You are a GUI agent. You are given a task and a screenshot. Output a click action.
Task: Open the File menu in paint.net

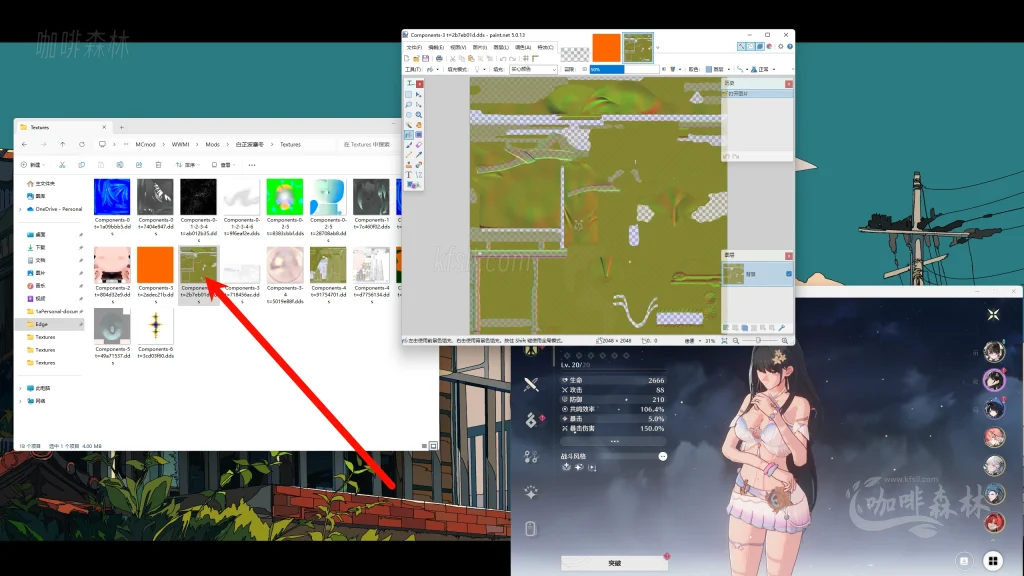(414, 47)
